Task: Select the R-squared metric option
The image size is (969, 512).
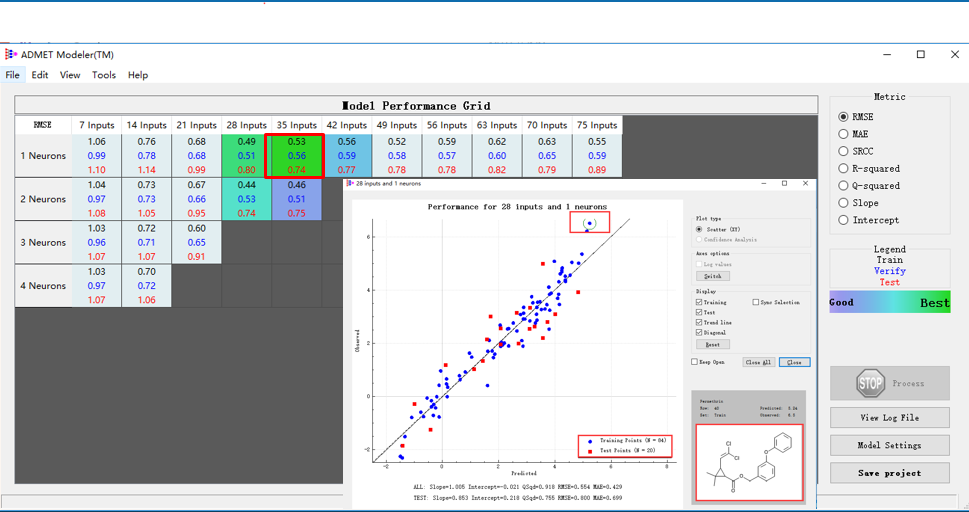Action: [843, 169]
